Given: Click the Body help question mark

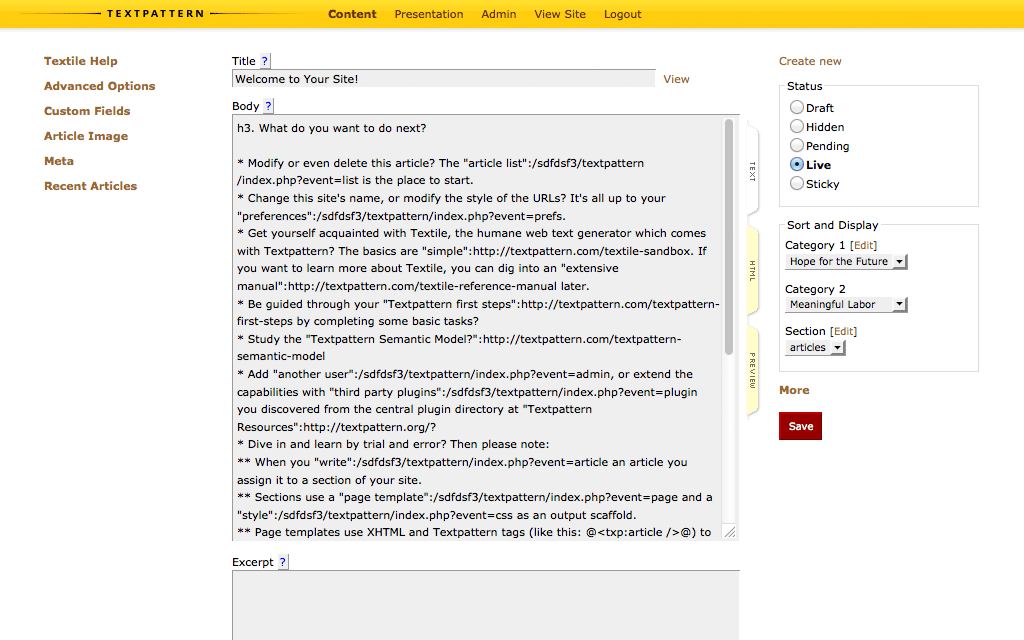Looking at the screenshot, I should point(267,106).
